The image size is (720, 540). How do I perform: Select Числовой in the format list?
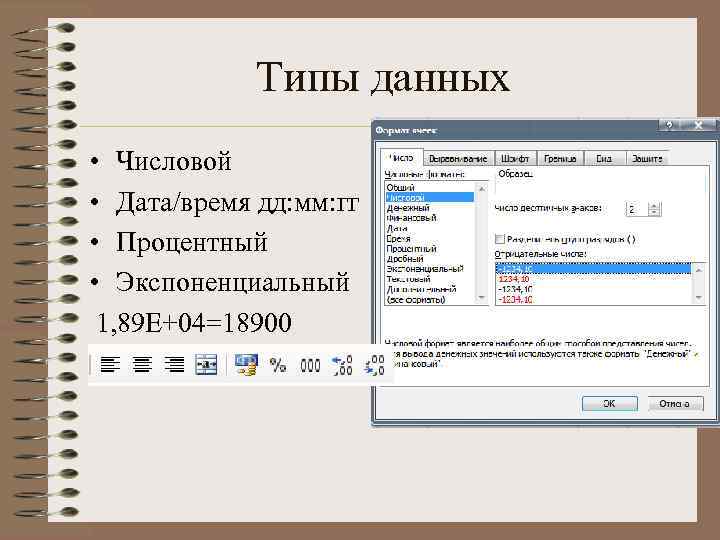pos(430,197)
